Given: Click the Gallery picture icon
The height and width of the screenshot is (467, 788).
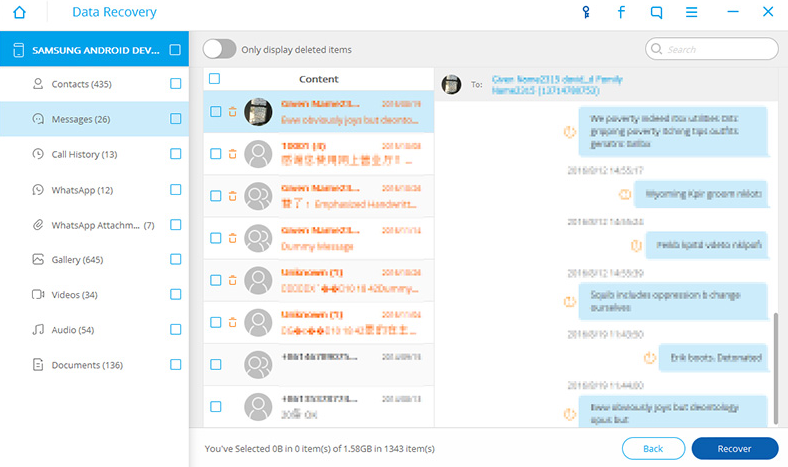Looking at the screenshot, I should coord(38,259).
